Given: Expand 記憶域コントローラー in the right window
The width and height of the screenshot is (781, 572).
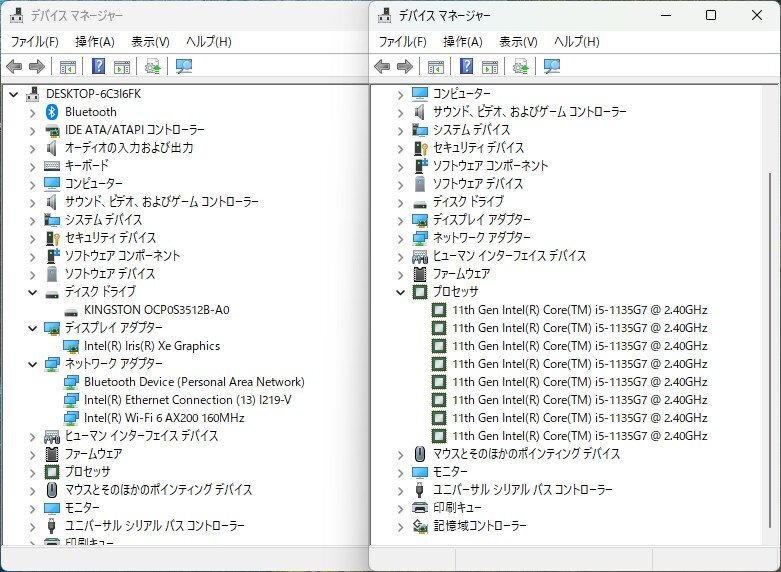Looking at the screenshot, I should pyautogui.click(x=401, y=526).
